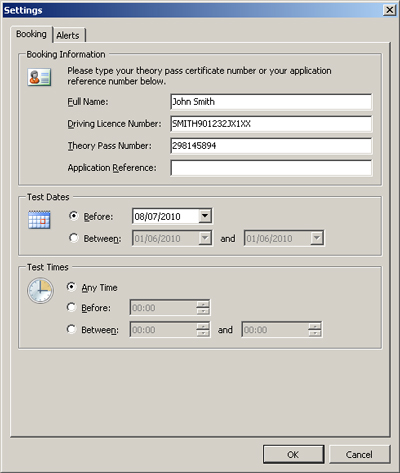
Task: Expand the second Between date dropdown after 'and'
Action: (x=317, y=238)
